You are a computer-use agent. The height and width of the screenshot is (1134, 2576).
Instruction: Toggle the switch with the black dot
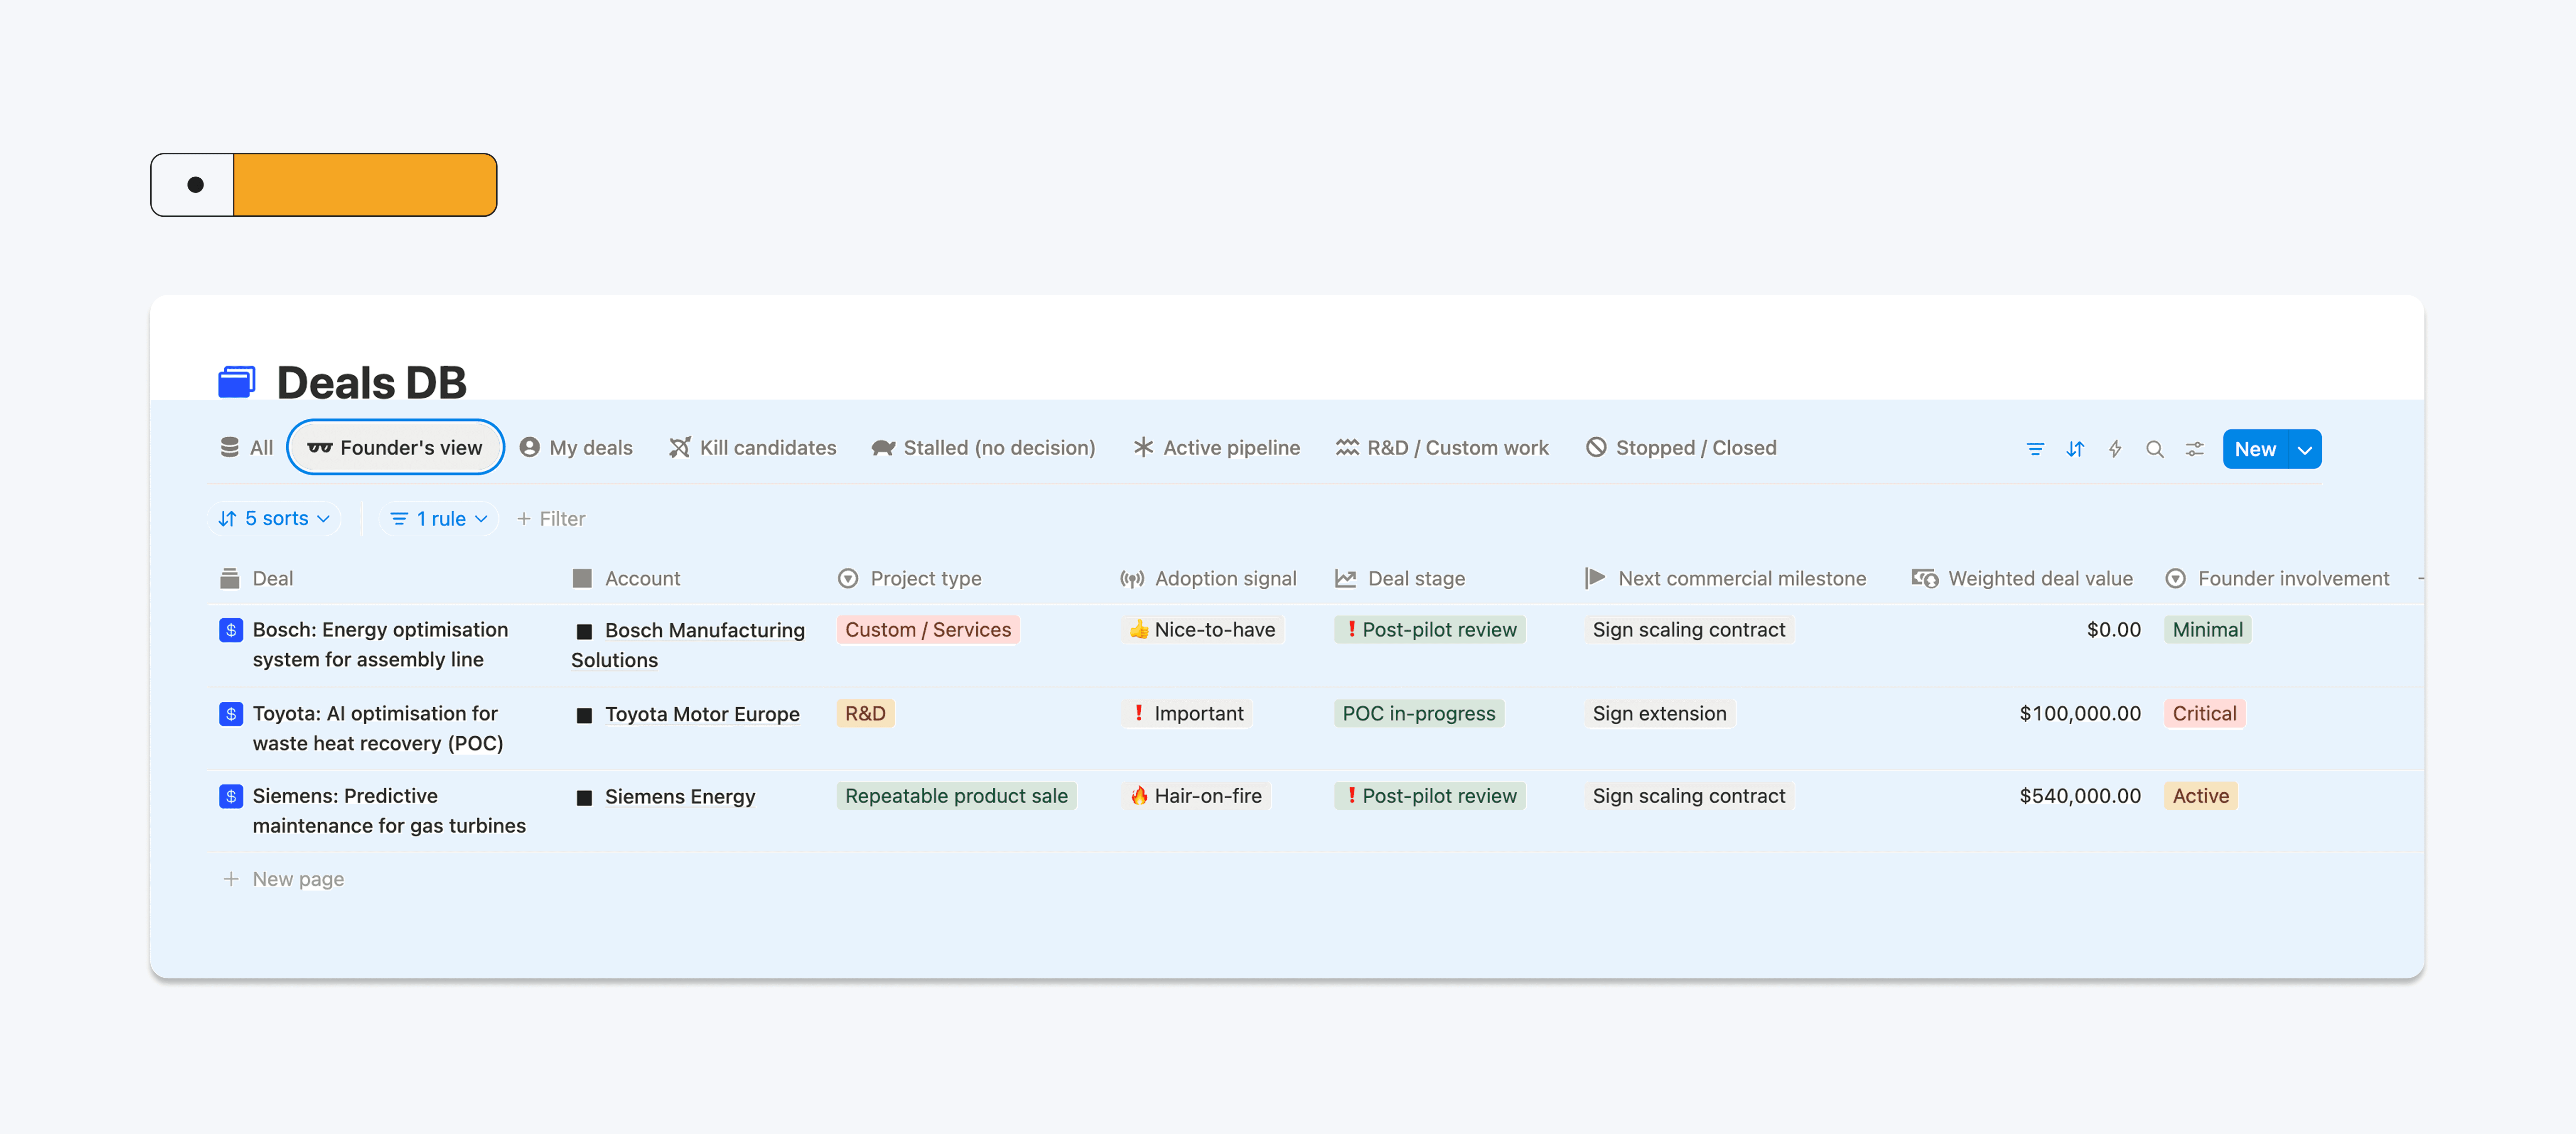click(x=194, y=185)
